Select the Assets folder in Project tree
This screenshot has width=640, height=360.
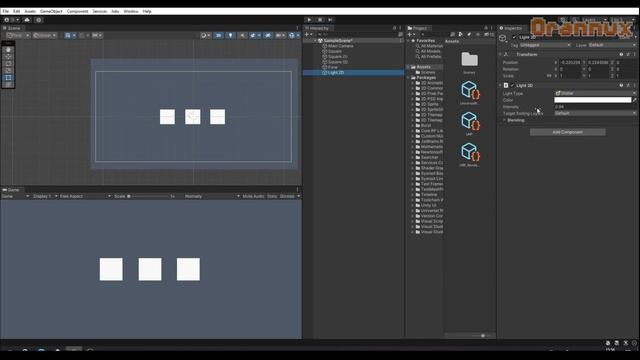pos(423,67)
